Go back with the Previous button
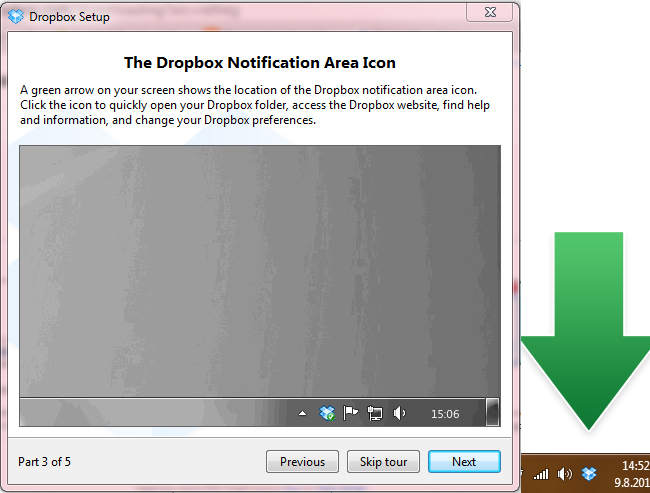Viewport: 650px width, 493px height. point(302,461)
